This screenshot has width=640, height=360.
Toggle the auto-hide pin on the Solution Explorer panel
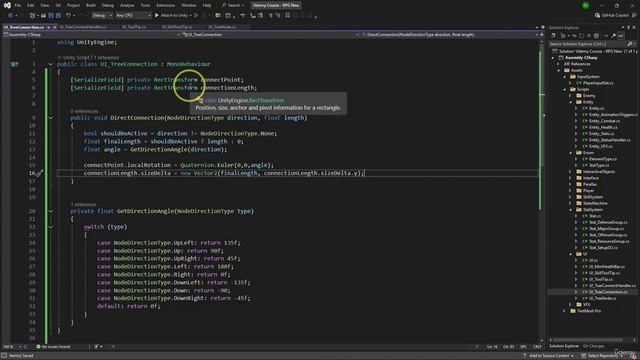pos(629,27)
